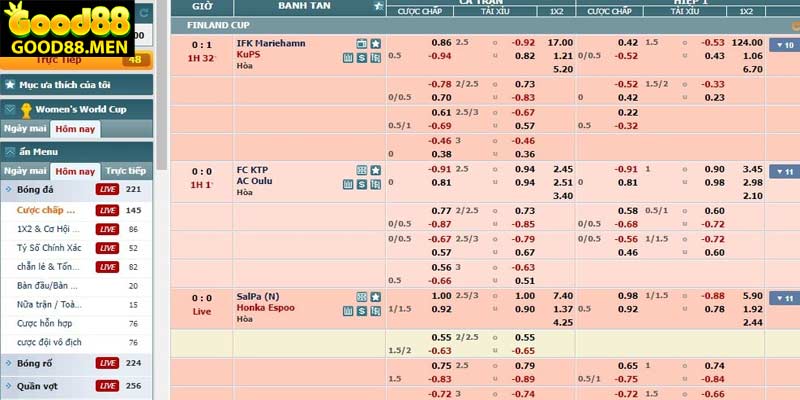Collapse the ẩn Menu section chevron

click(x=10, y=152)
